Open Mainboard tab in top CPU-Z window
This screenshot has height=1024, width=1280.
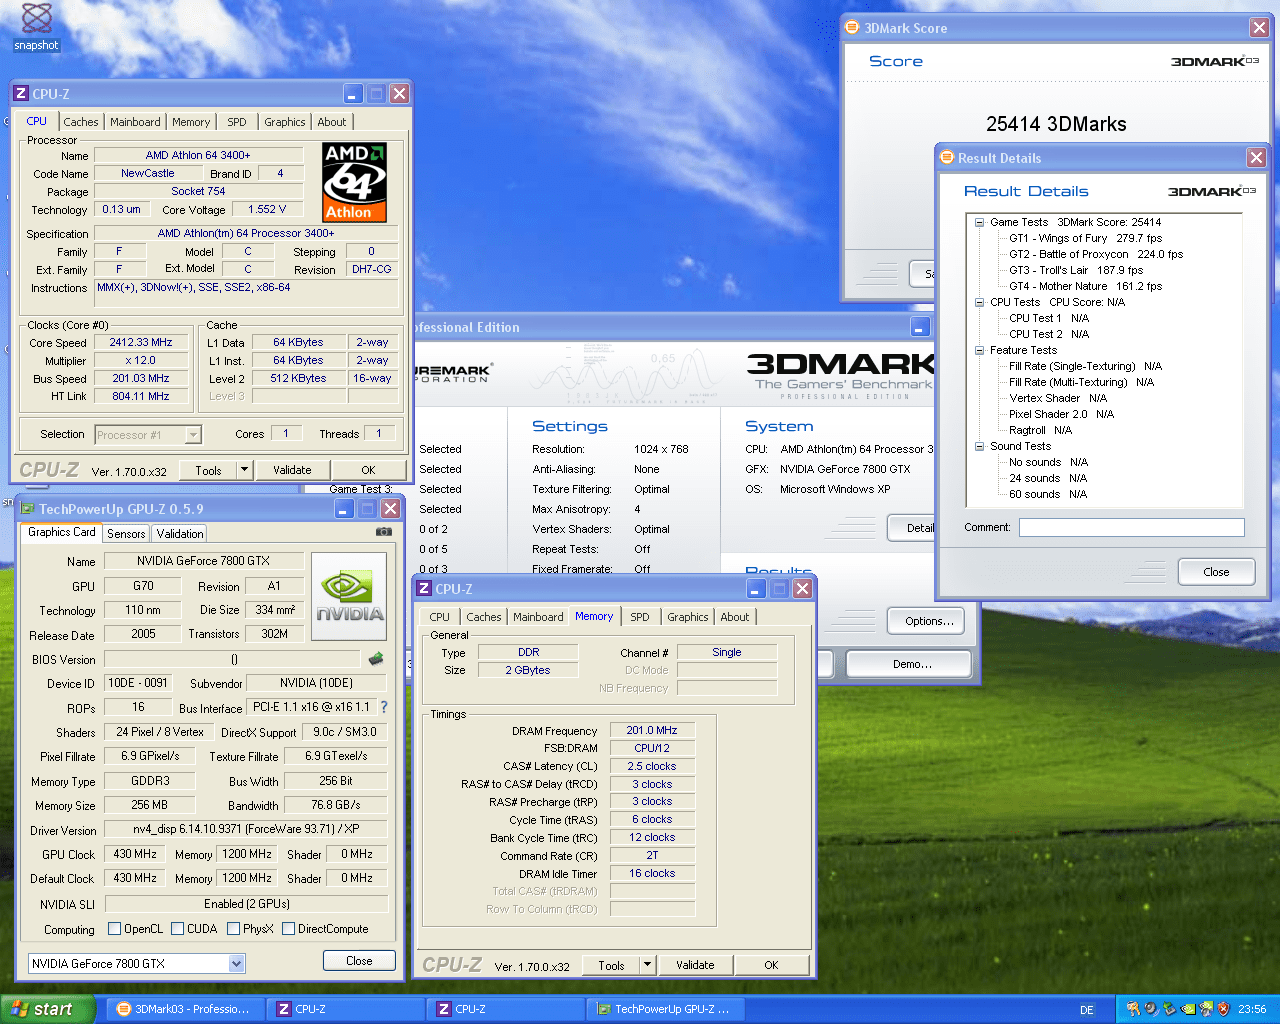[135, 122]
